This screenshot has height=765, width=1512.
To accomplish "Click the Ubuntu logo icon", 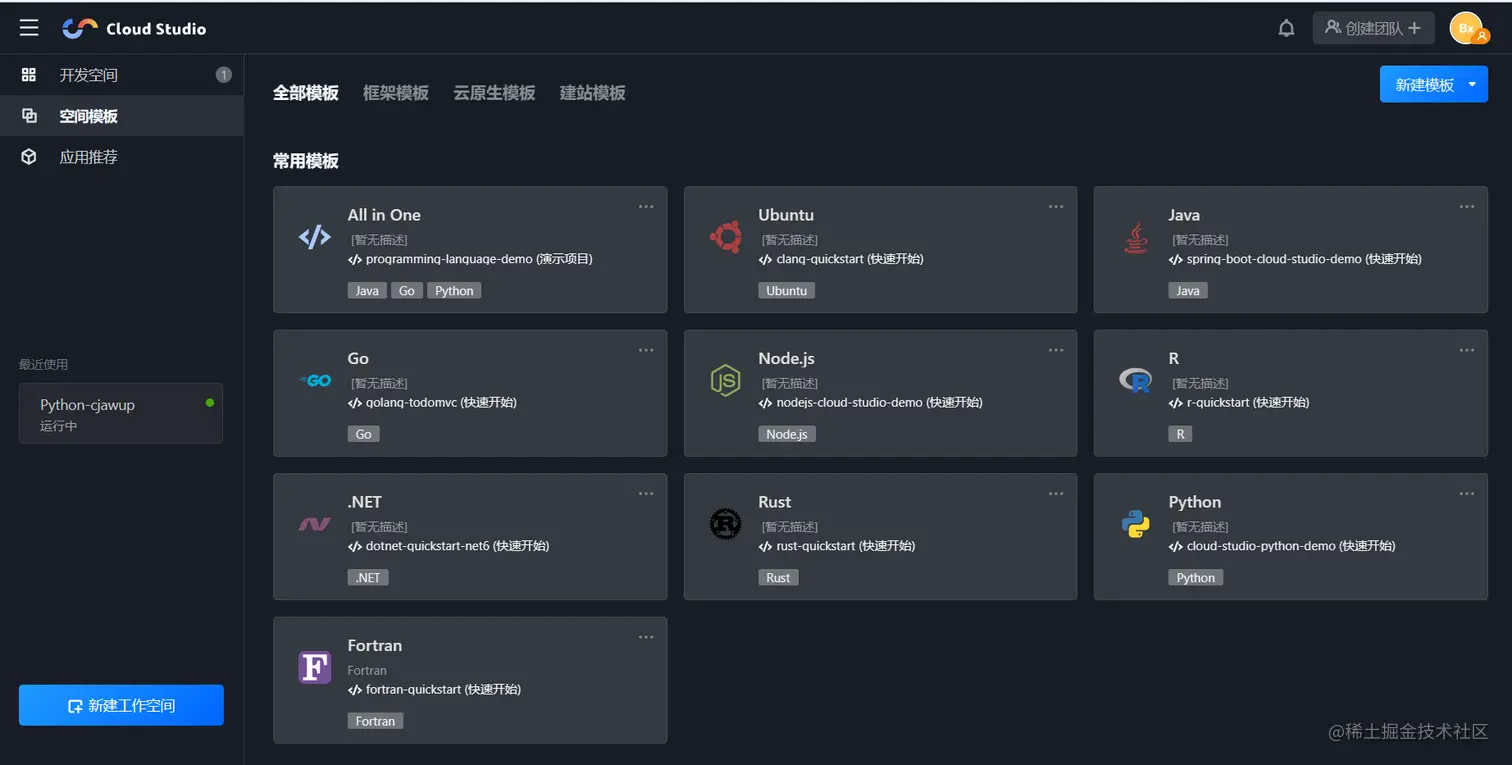I will click(725, 237).
